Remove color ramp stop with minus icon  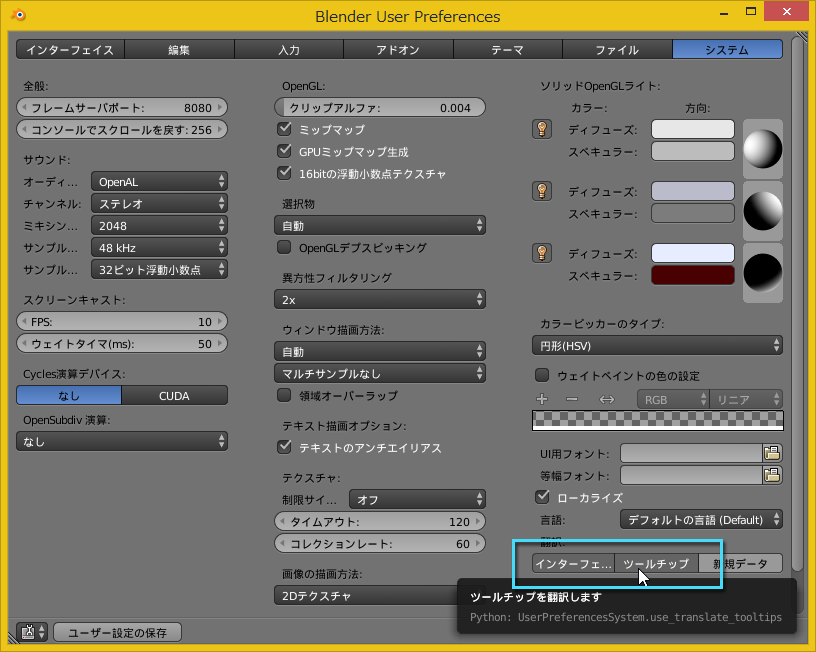point(572,399)
